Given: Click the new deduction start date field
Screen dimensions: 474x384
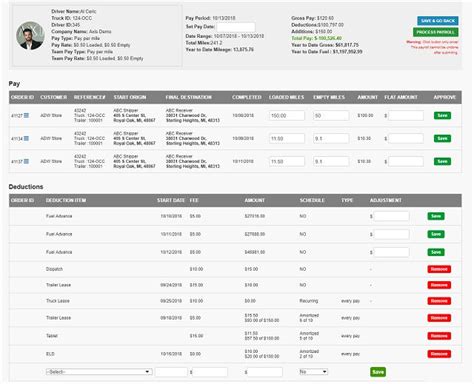Looking at the screenshot, I should (x=171, y=372).
